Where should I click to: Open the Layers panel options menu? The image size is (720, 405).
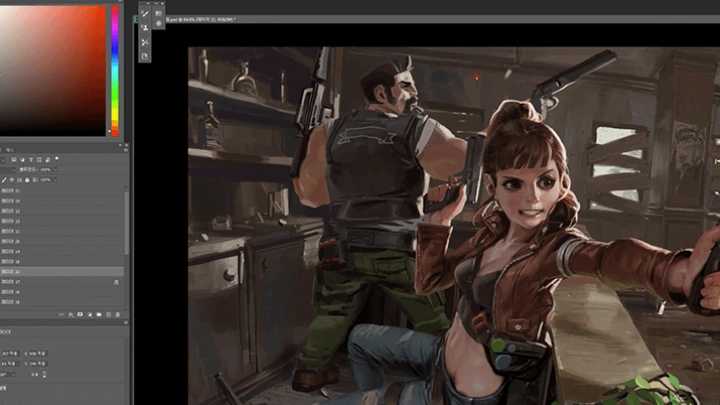[126, 150]
